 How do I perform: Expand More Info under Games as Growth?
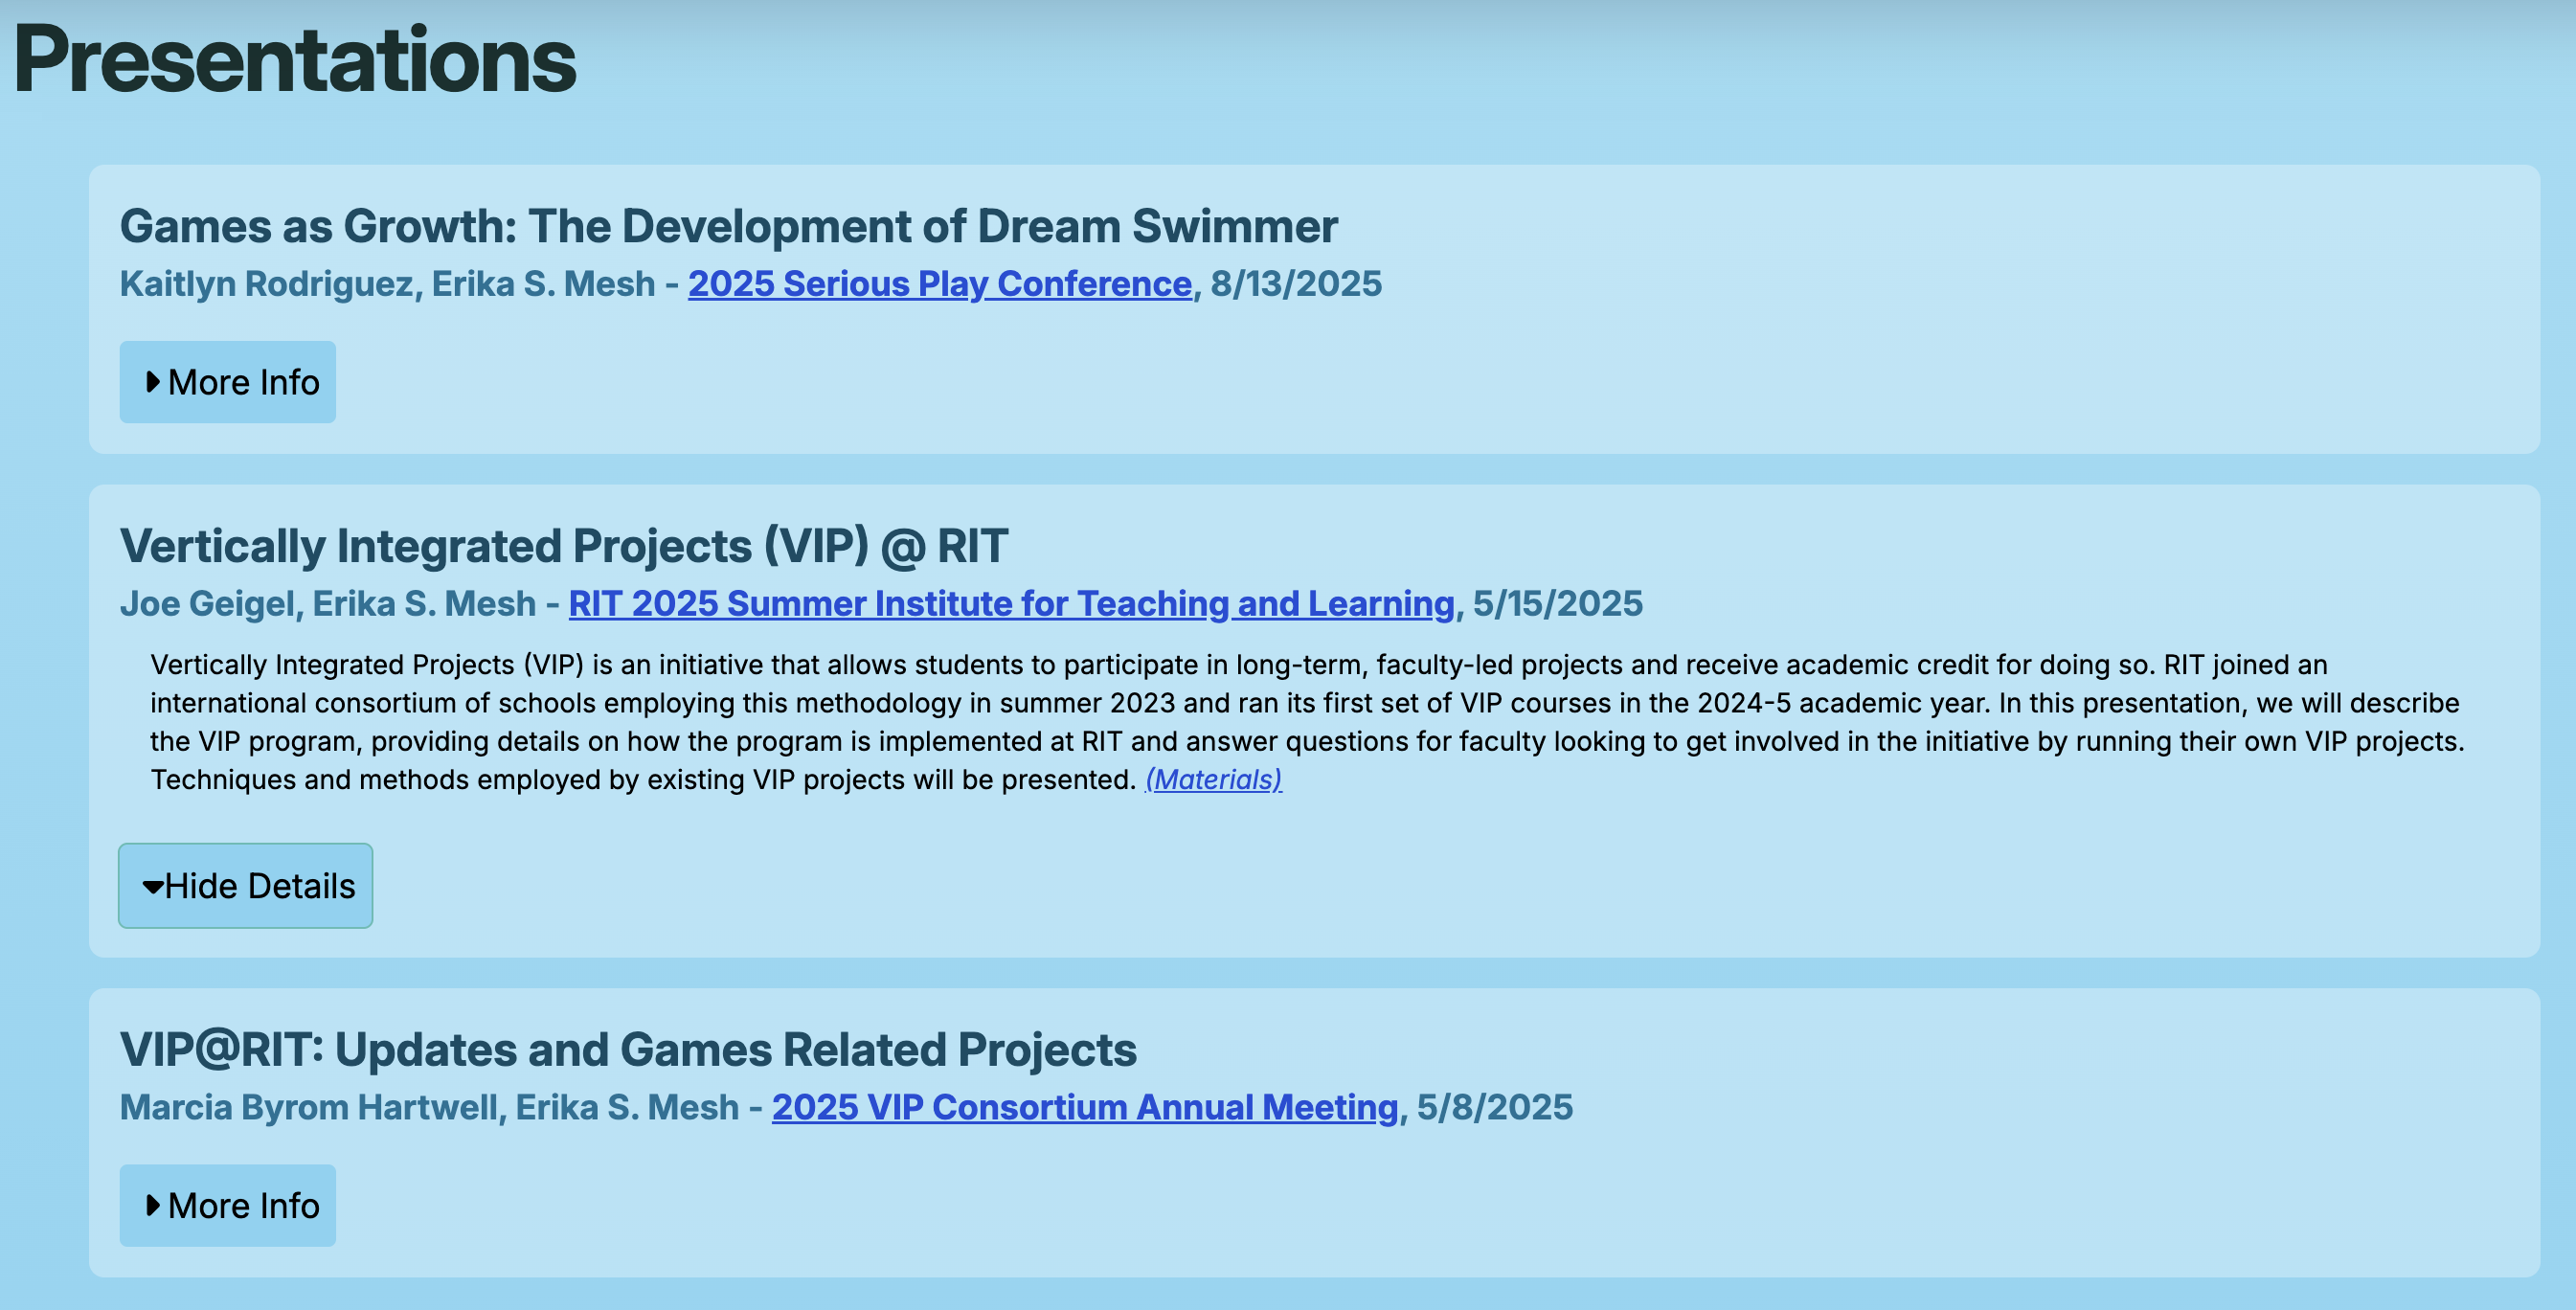228,382
